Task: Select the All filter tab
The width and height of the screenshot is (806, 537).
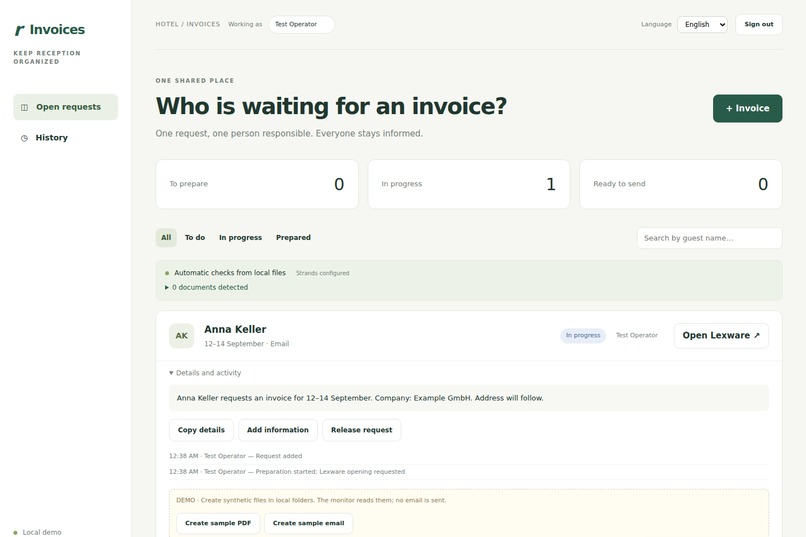Action: coord(166,237)
